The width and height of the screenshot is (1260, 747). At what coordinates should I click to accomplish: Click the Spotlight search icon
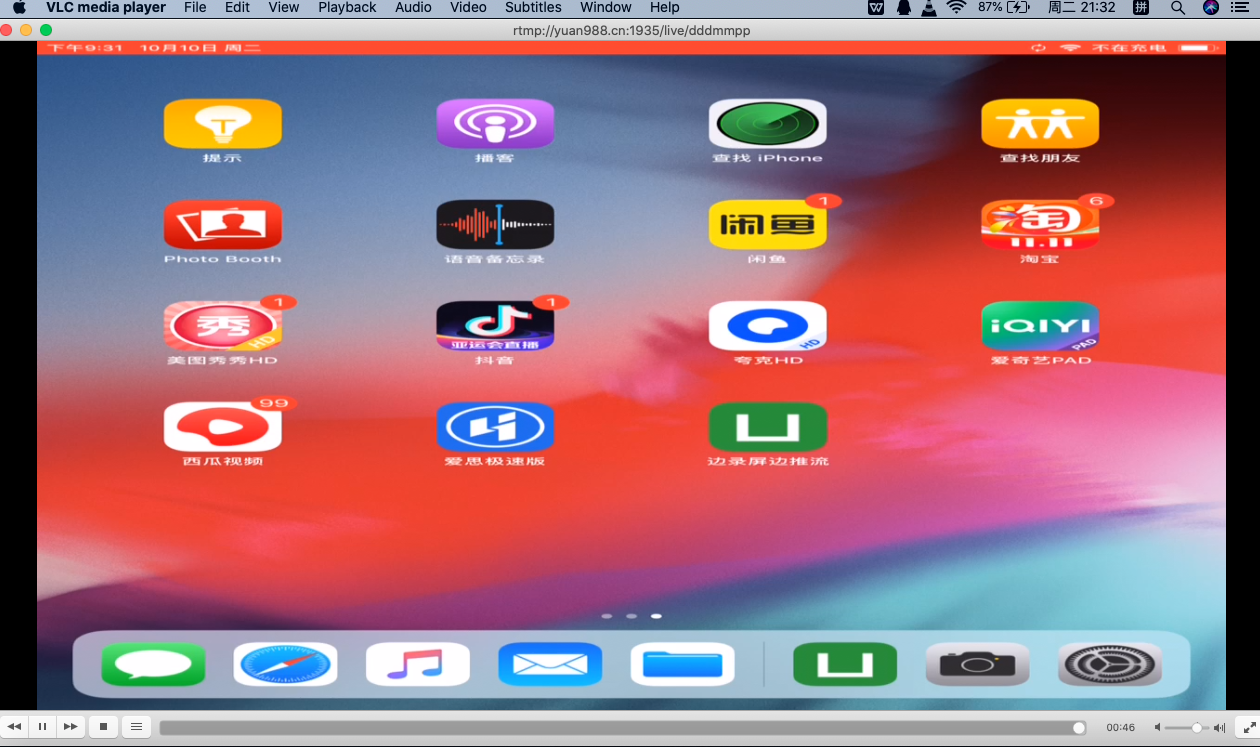pos(1178,7)
